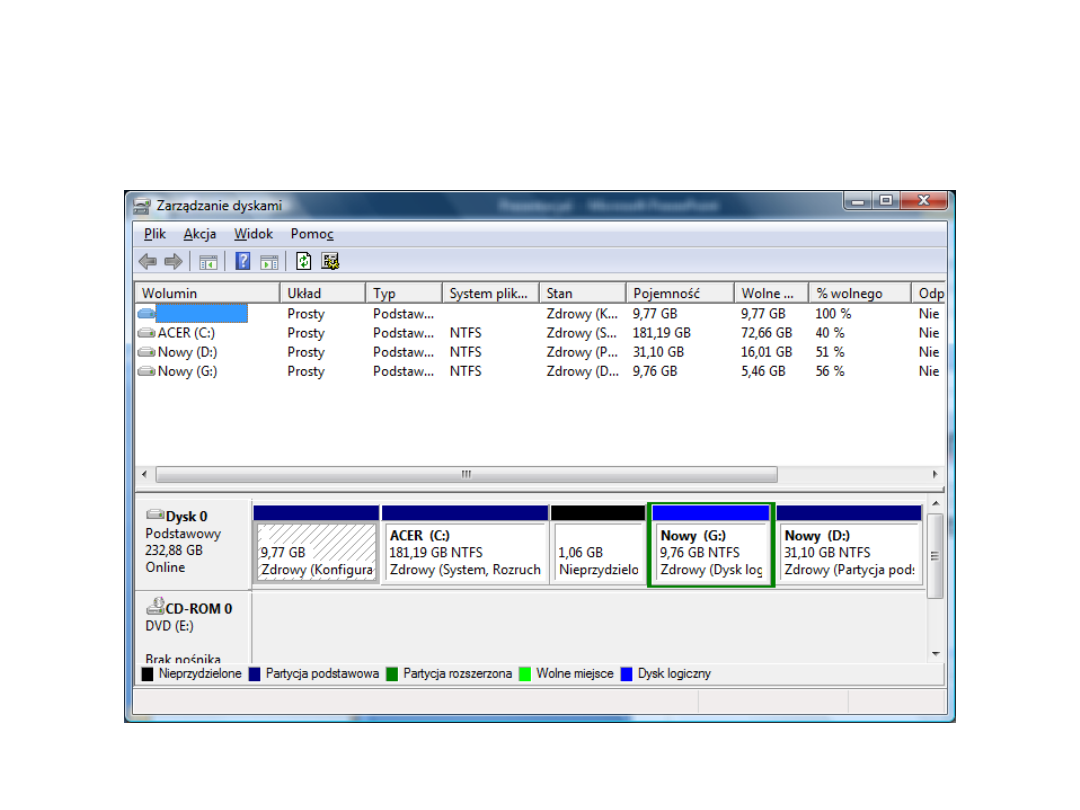Click the Back arrow toolbar icon
This screenshot has height=810, width=1080.
click(x=147, y=262)
